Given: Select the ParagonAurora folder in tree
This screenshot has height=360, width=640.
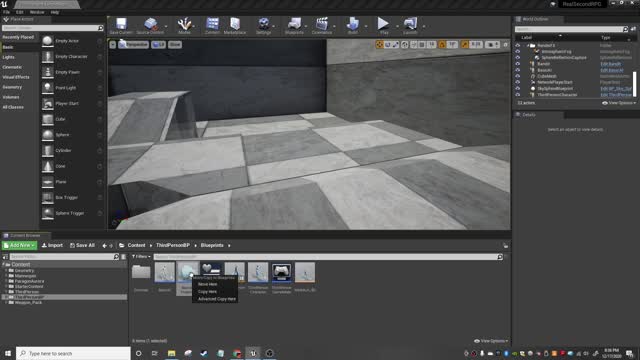Looking at the screenshot, I should click(x=29, y=281).
